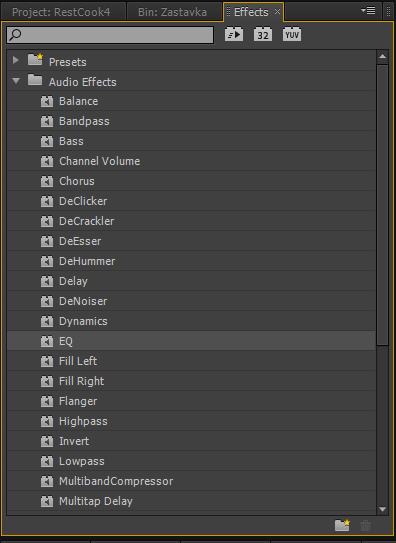396x543 pixels.
Task: Select the Delay effect label
Action: click(x=73, y=282)
